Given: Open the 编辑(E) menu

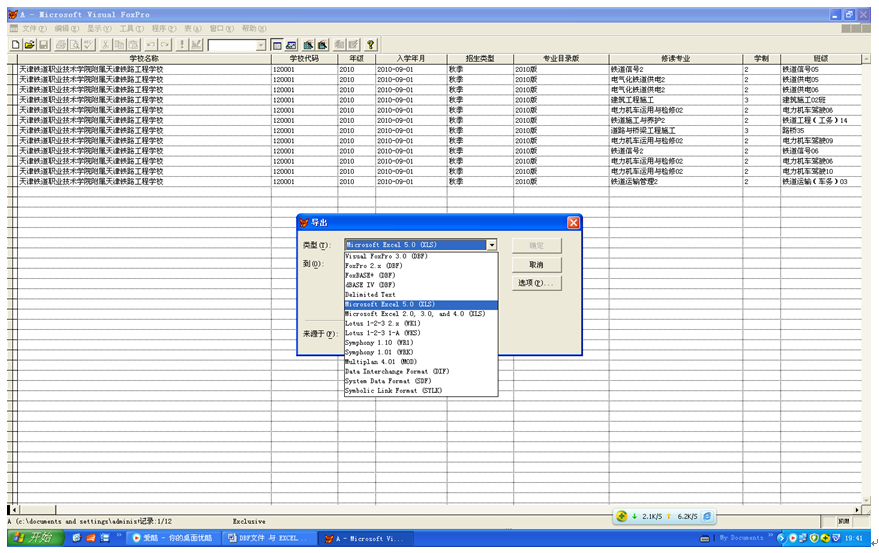Looking at the screenshot, I should 67,29.
